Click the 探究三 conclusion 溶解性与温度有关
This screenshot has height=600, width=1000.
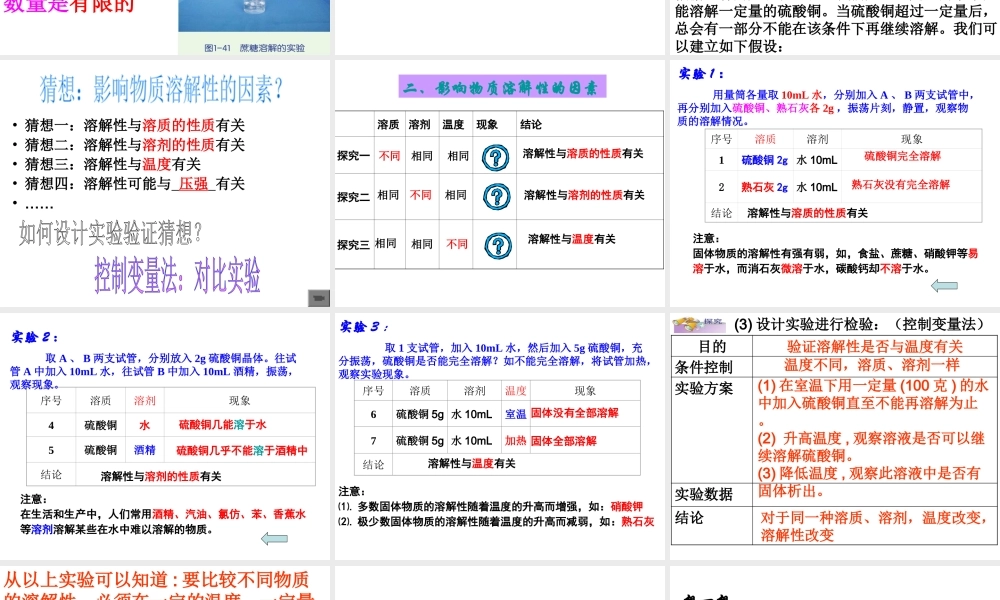[571, 239]
